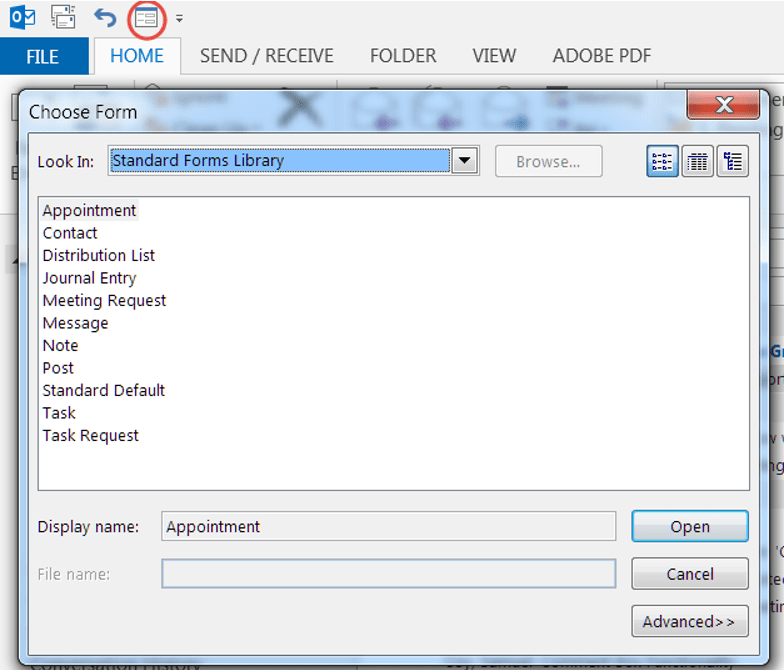
Task: Switch to grouped category view icon
Action: click(732, 162)
